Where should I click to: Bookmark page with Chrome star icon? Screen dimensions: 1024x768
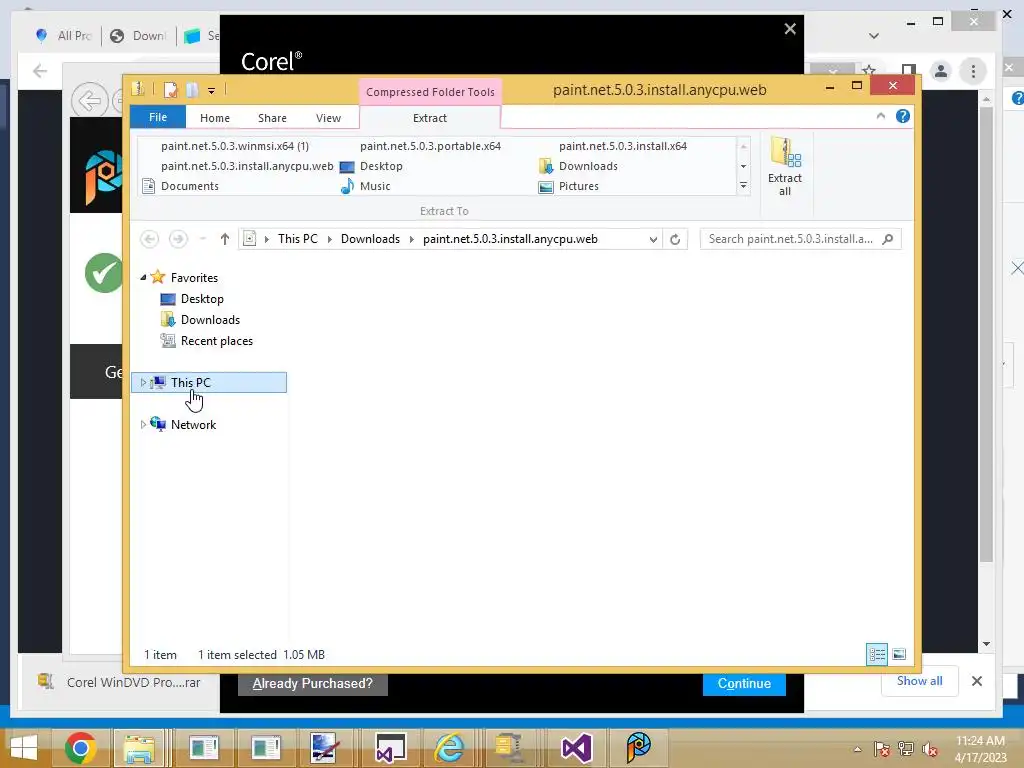click(869, 71)
